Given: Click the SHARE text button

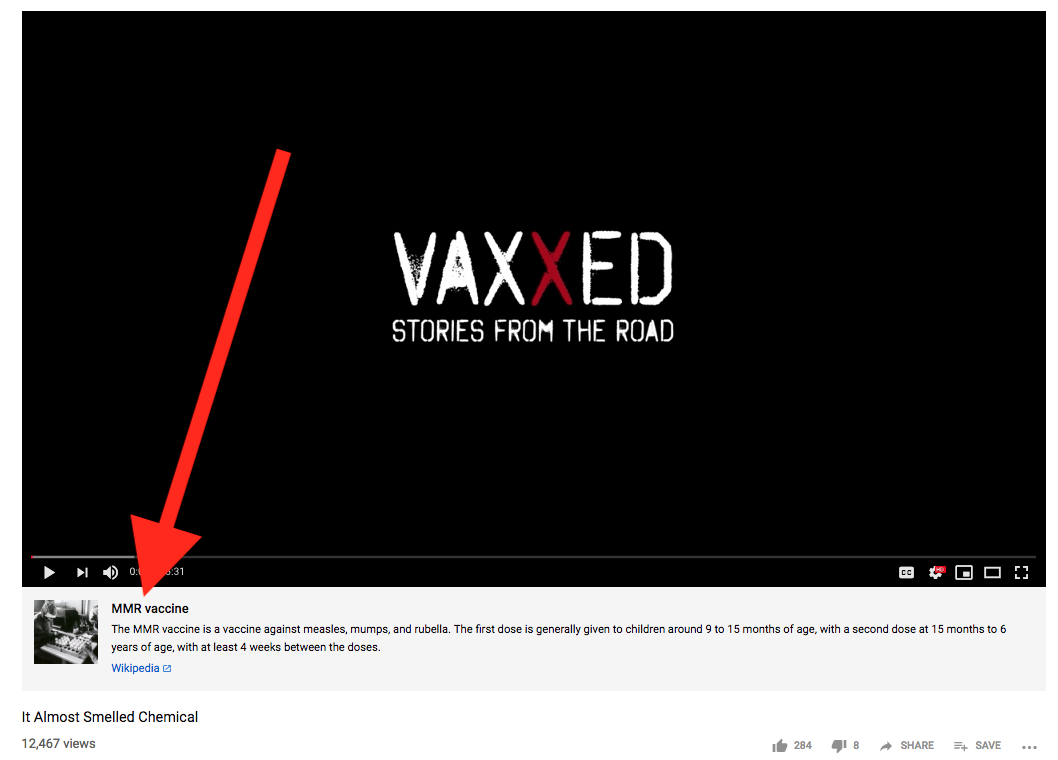Looking at the screenshot, I should click(917, 745).
